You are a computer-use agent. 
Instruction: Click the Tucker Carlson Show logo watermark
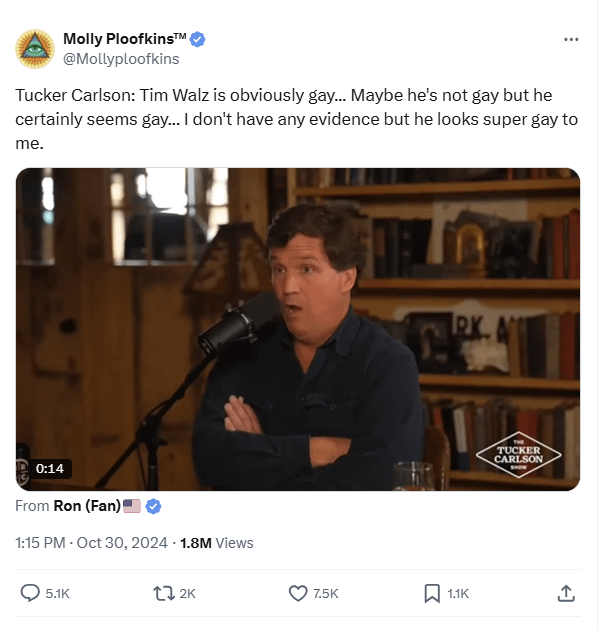(518, 454)
